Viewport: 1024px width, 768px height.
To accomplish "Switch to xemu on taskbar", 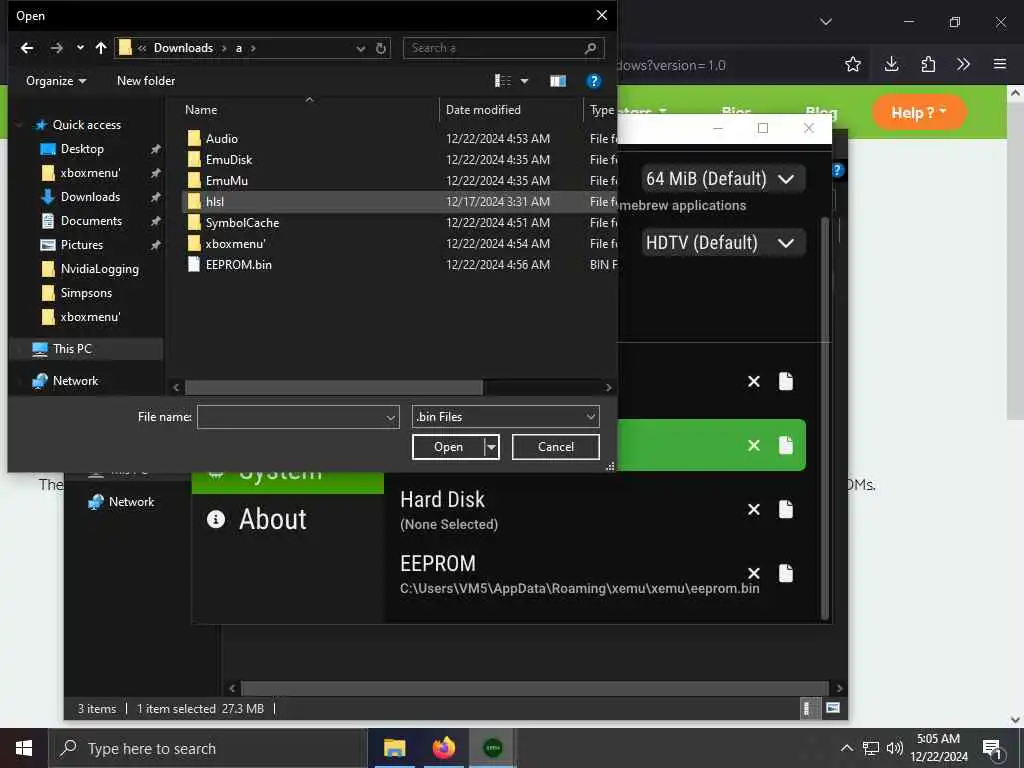I will click(492, 748).
